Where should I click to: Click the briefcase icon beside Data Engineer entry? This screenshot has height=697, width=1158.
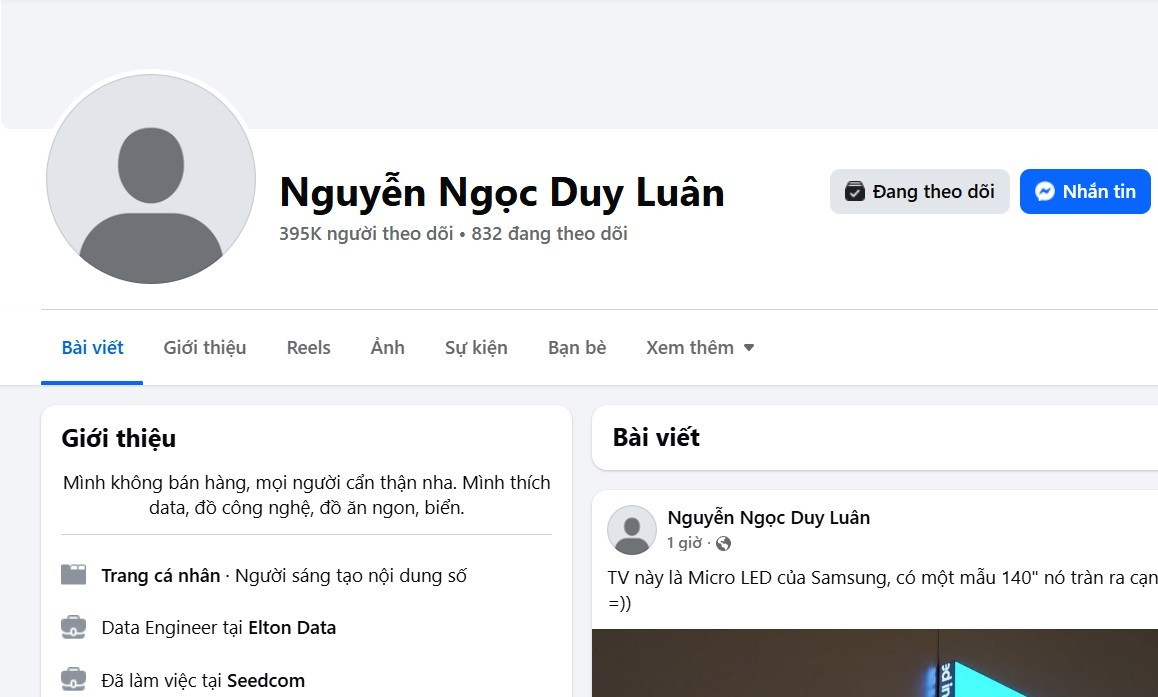(x=74, y=627)
